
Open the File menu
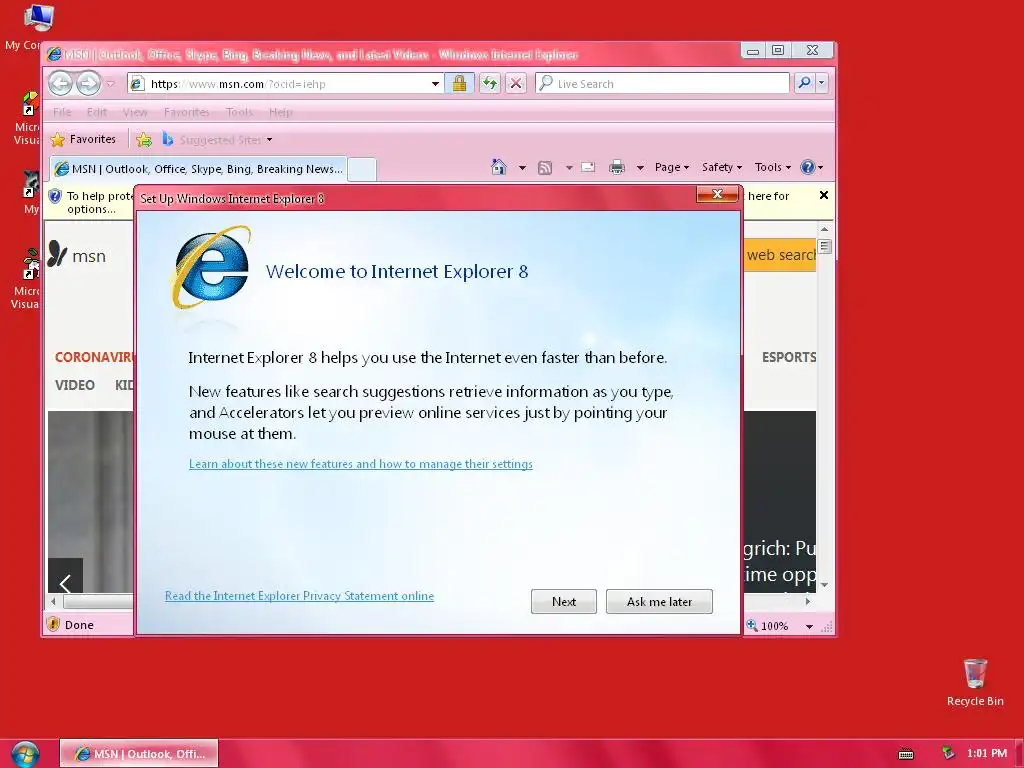pyautogui.click(x=62, y=112)
